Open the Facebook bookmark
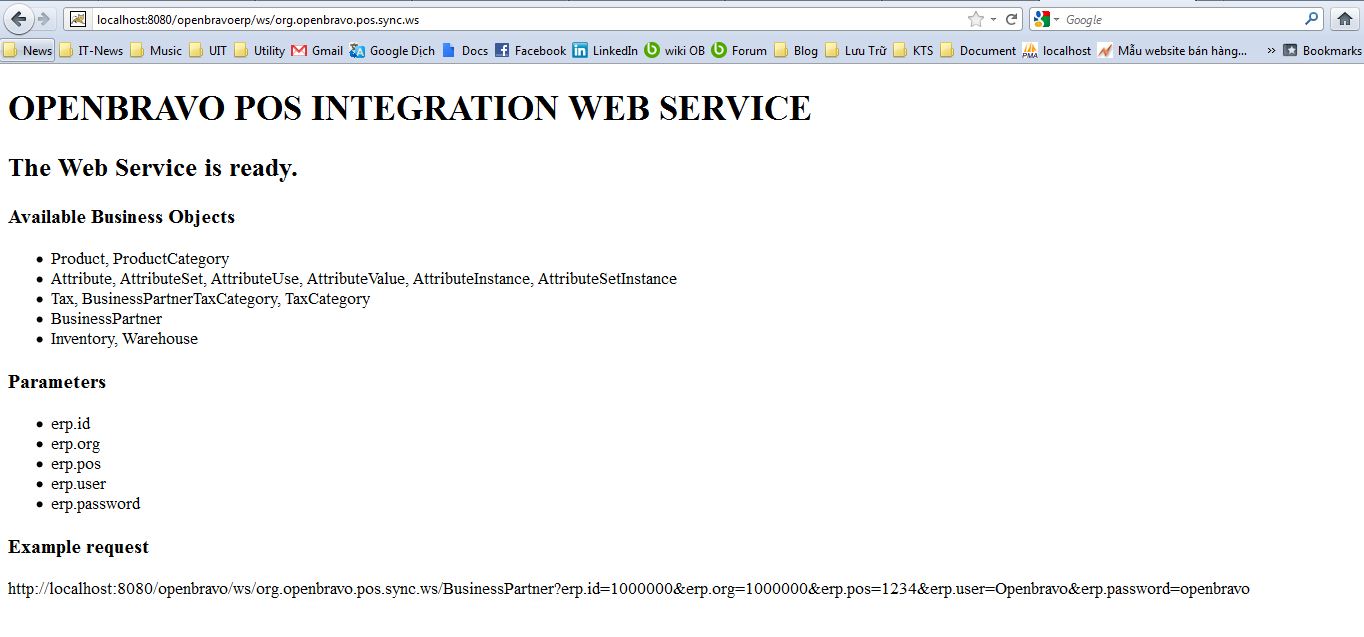This screenshot has height=637, width=1364. point(531,50)
